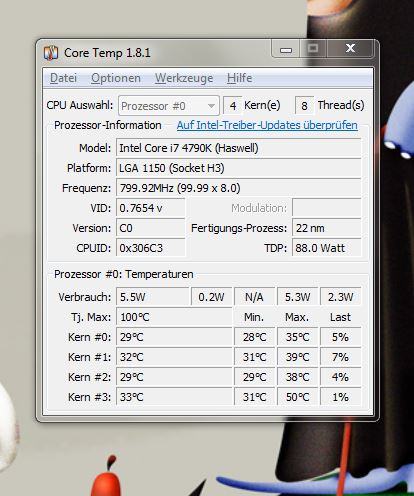This screenshot has height=496, width=414.
Task: Open the Hilfe menu
Action: [239, 78]
